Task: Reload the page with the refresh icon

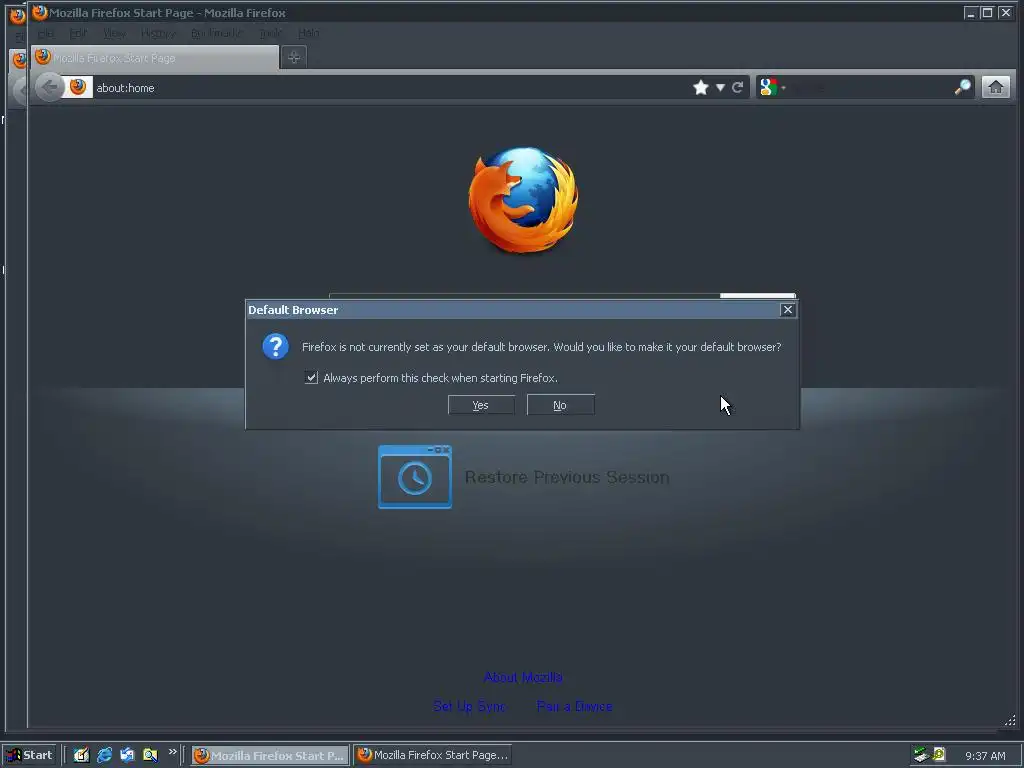Action: [x=737, y=88]
